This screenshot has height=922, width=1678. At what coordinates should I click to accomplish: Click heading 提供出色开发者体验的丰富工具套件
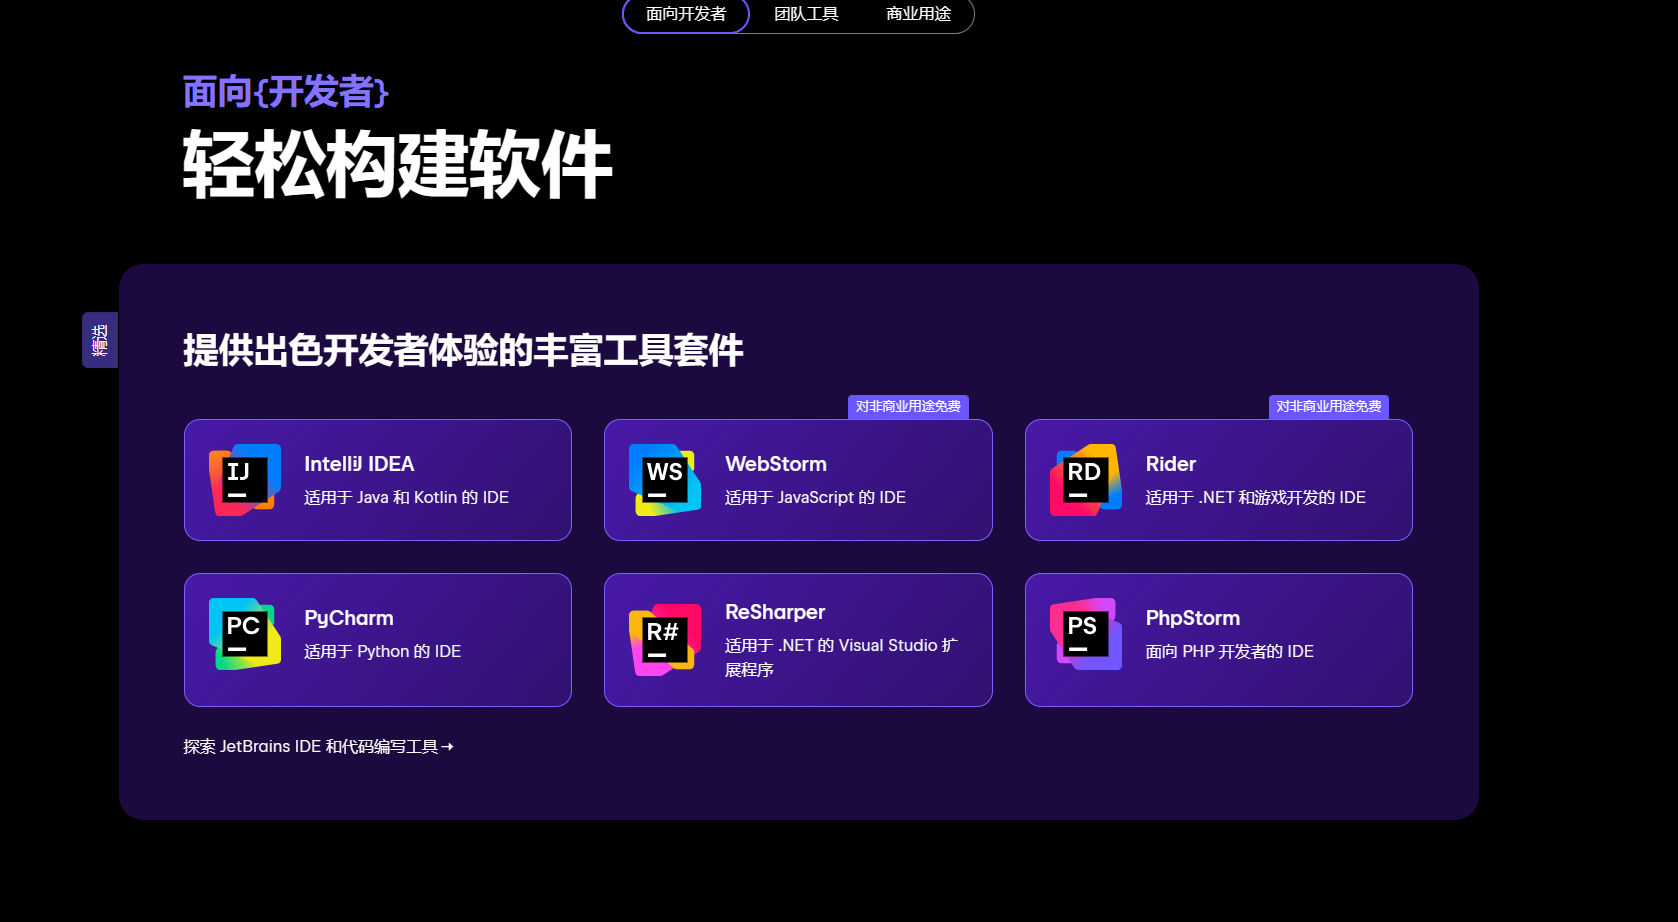coord(463,351)
